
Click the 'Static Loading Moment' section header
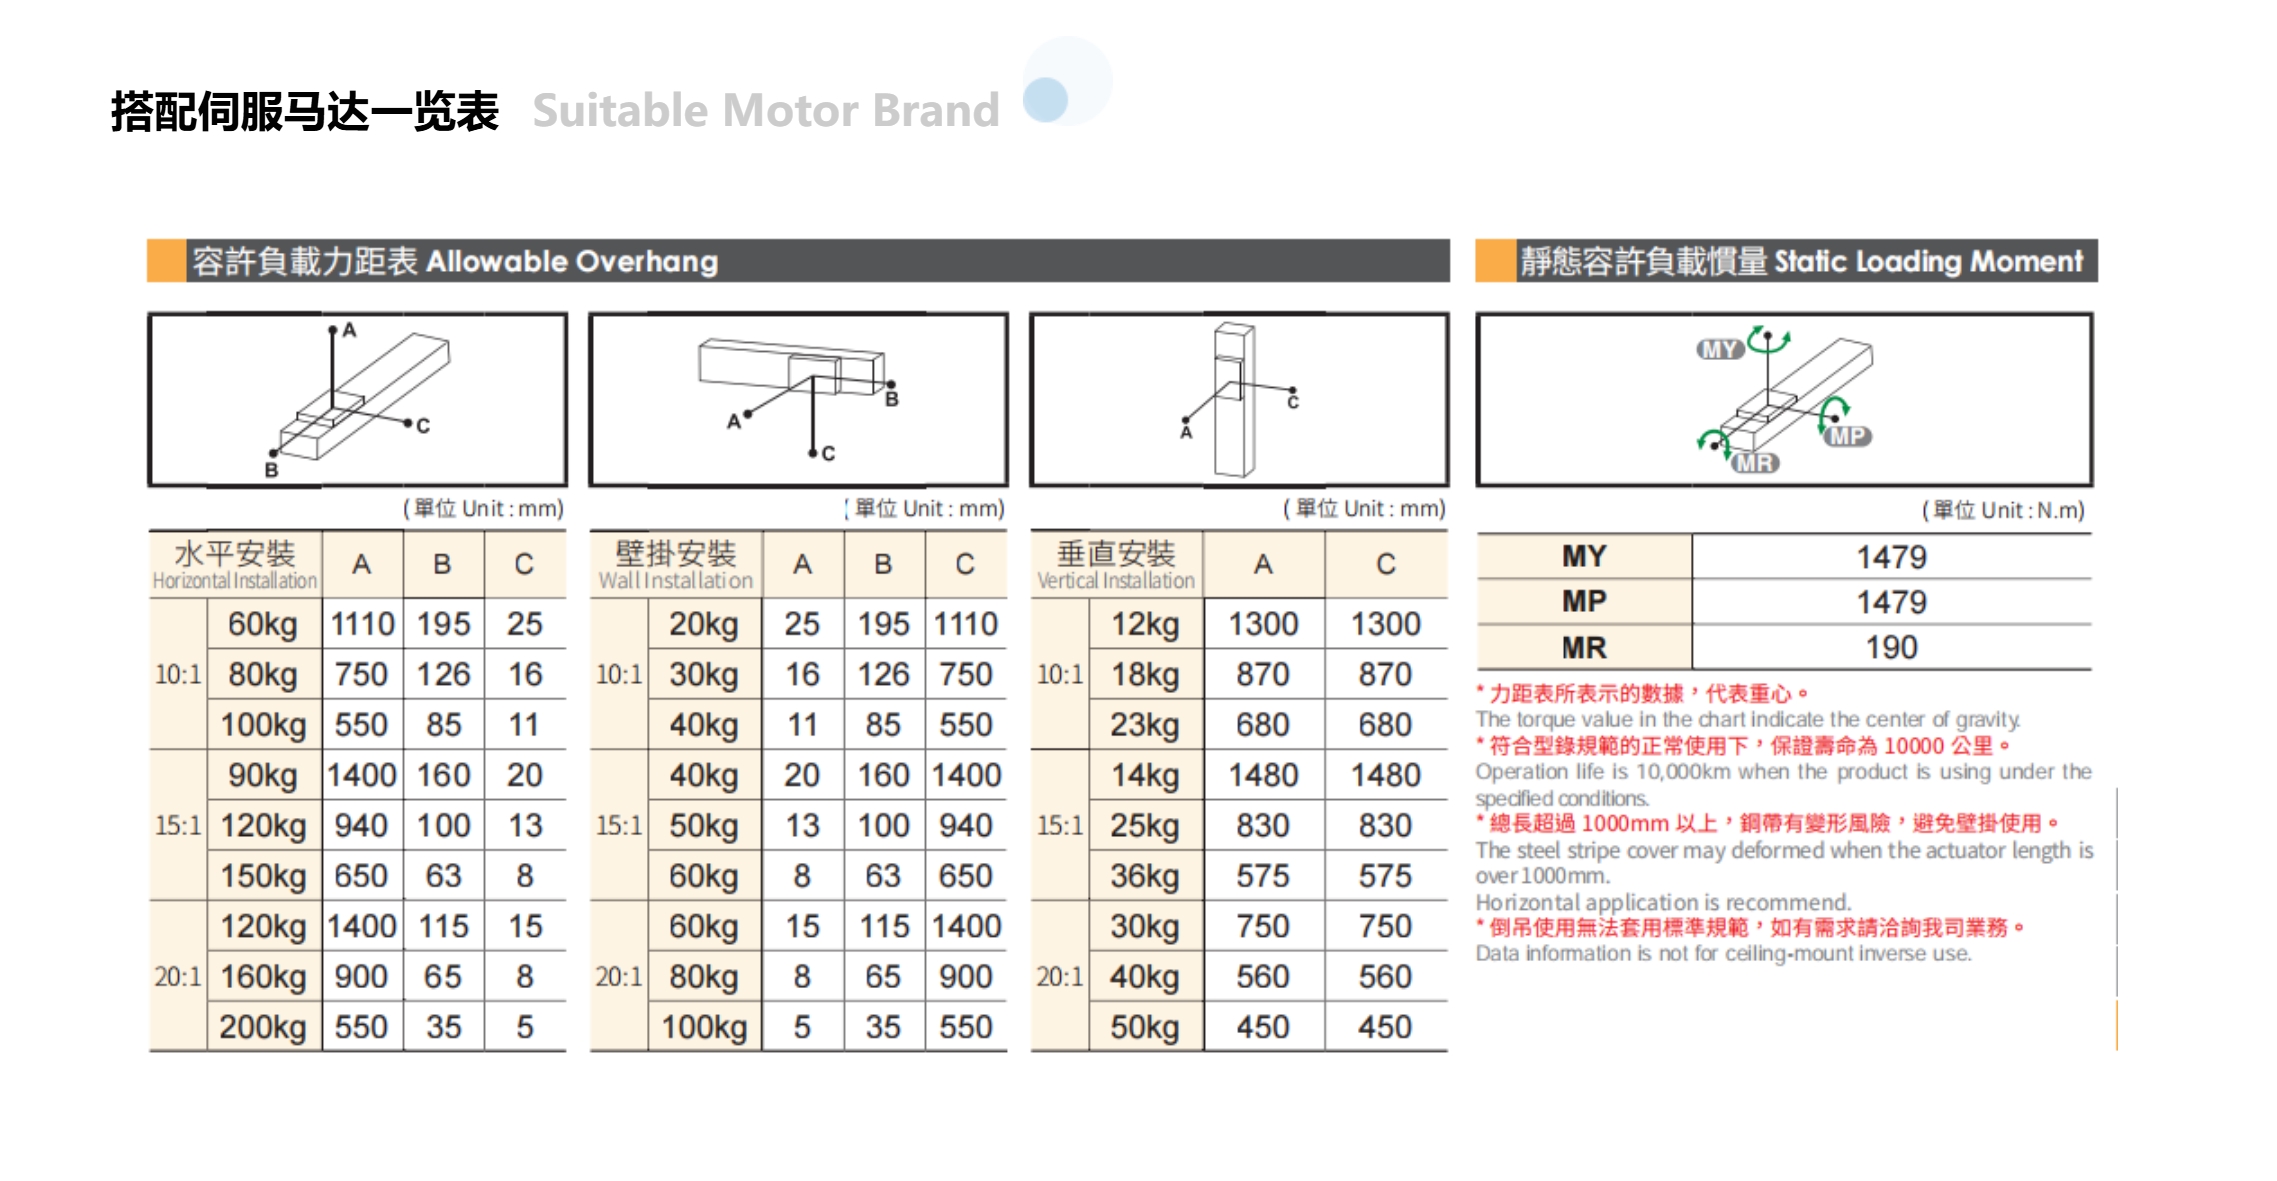(x=1786, y=261)
